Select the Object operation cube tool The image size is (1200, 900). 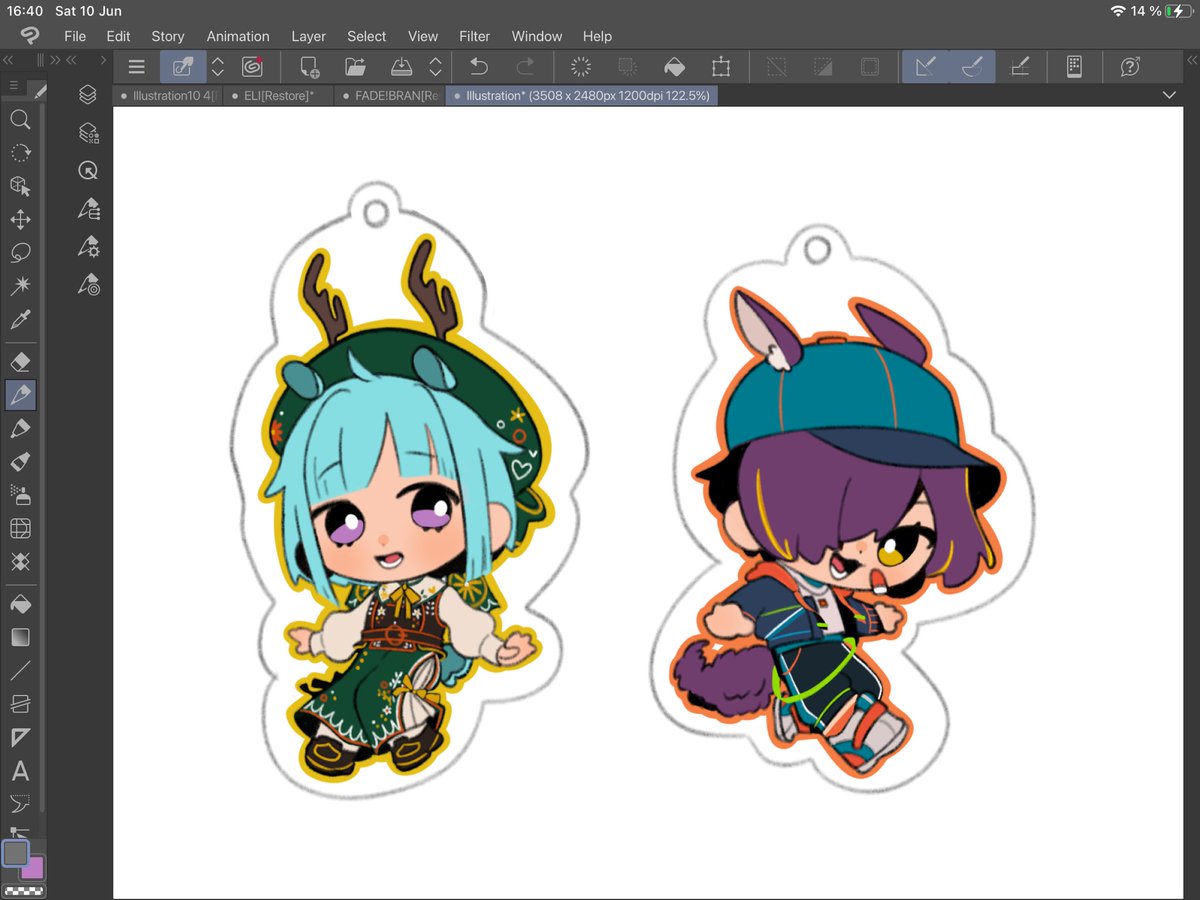pos(20,186)
